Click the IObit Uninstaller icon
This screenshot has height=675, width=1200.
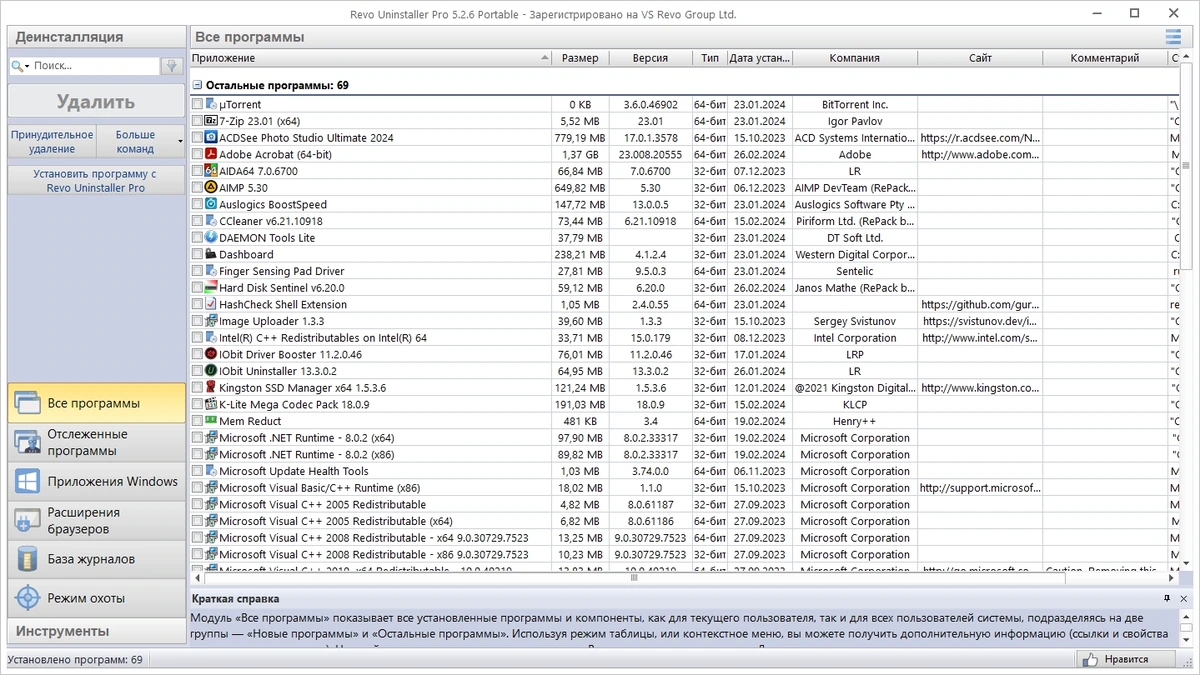click(211, 371)
